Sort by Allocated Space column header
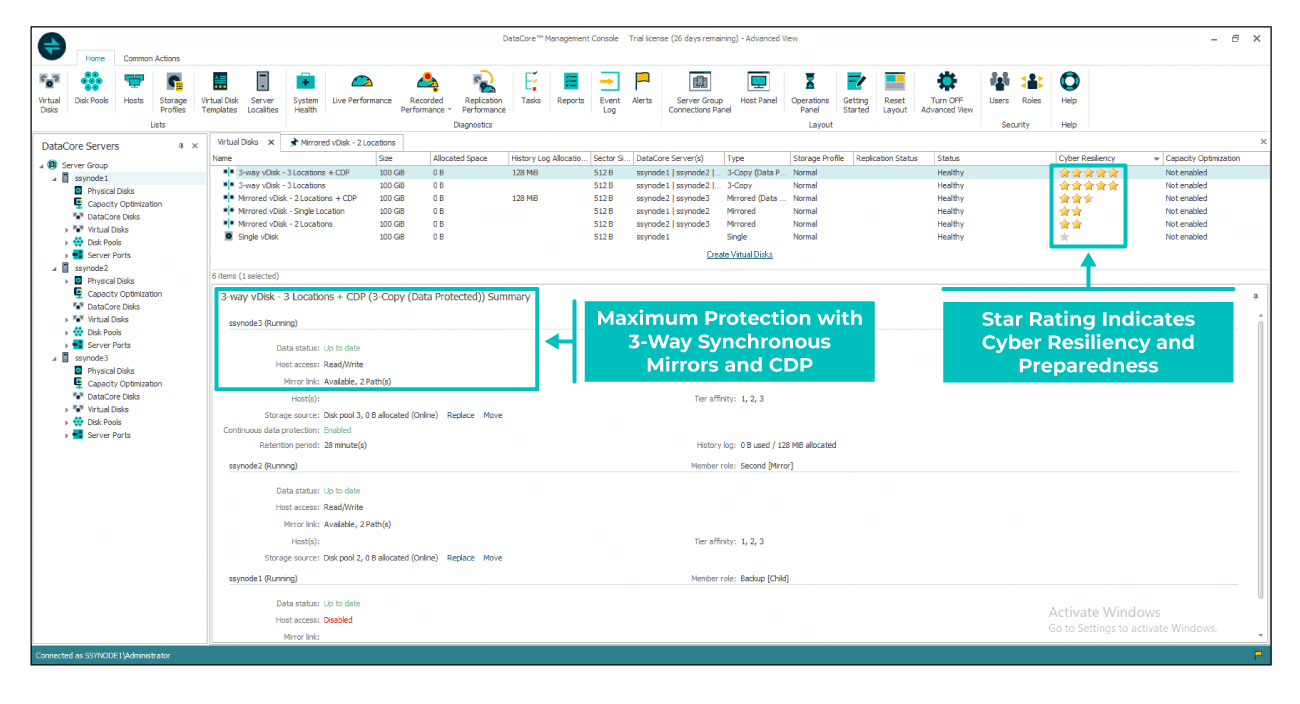 click(468, 159)
